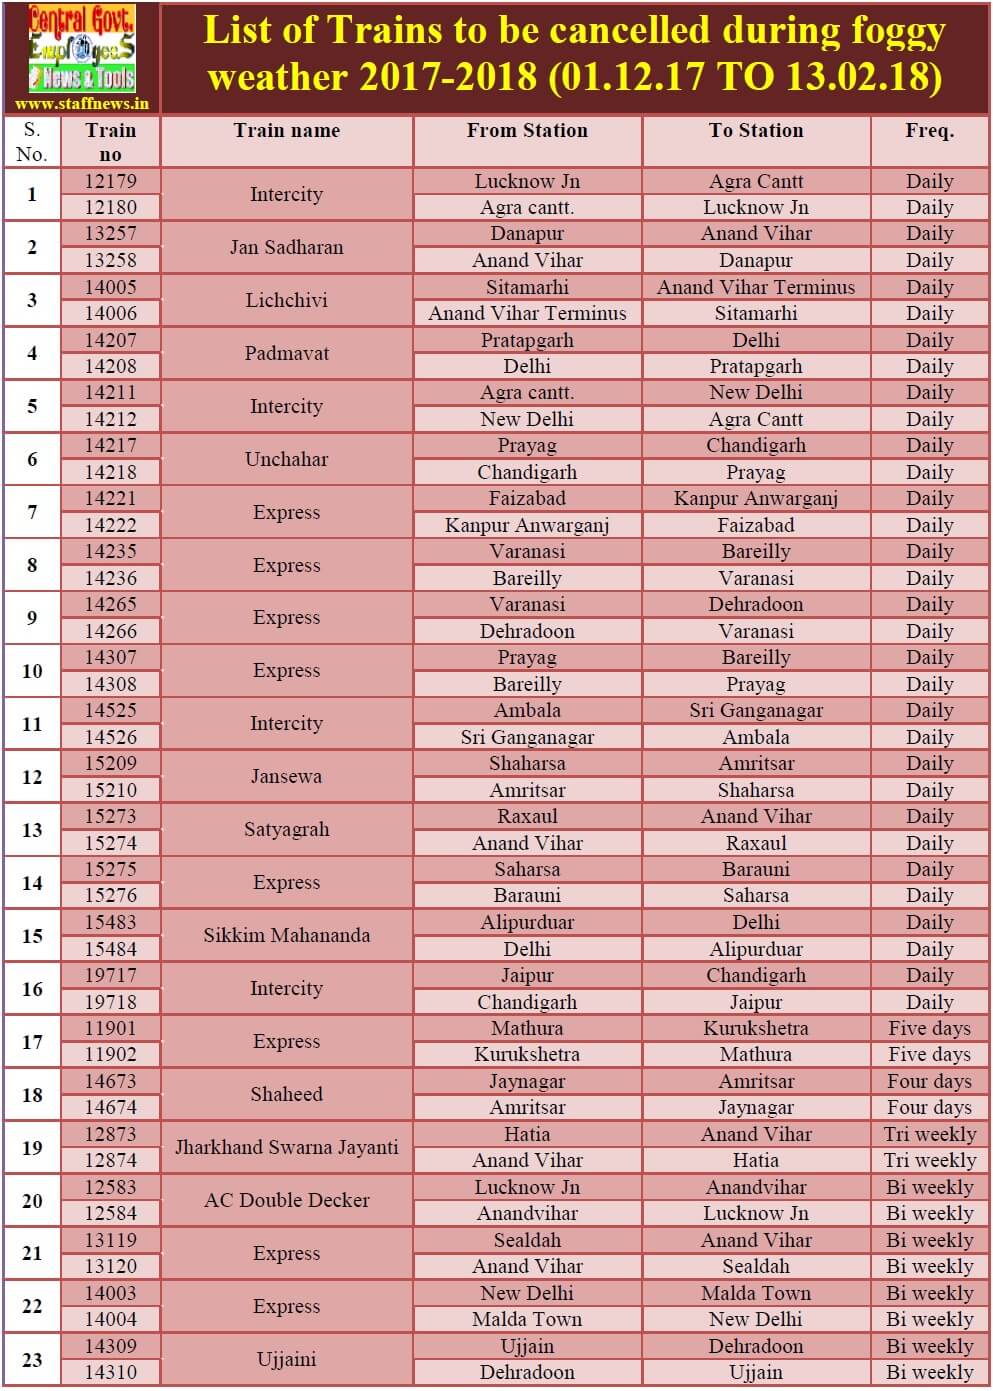This screenshot has height=1391, width=993.
Task: Select the AC Double Decker cell
Action: click(x=286, y=1200)
